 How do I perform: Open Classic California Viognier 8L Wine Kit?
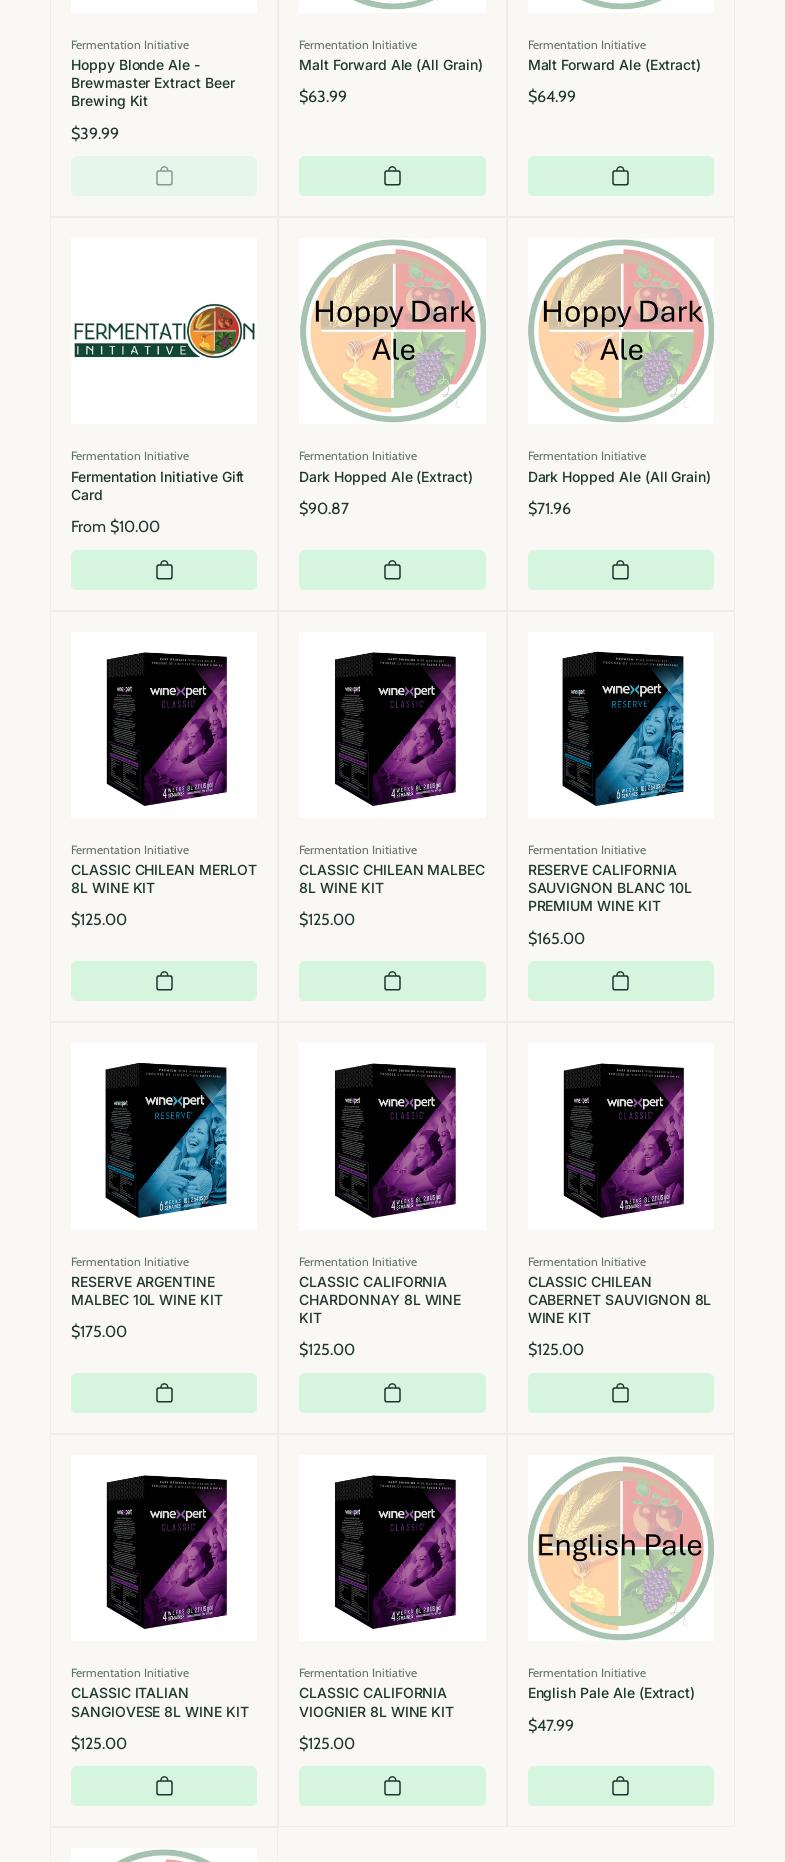click(376, 1702)
